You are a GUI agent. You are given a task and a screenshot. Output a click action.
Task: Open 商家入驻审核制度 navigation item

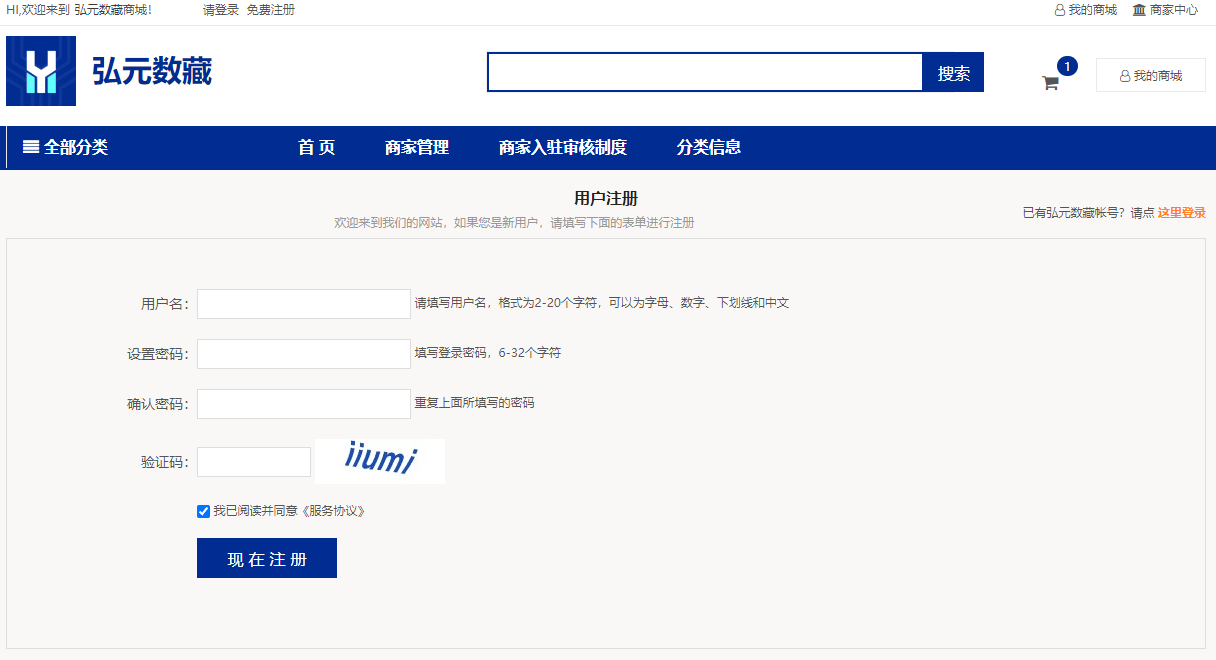pyautogui.click(x=562, y=148)
